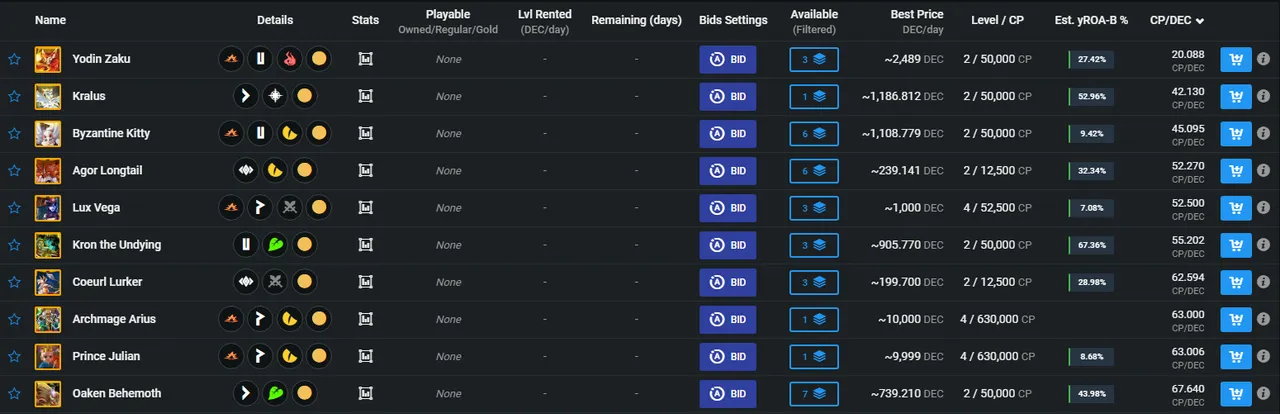Viewport: 1280px width, 414px height.
Task: Click Agor Longtail card thumbnail
Action: click(47, 171)
